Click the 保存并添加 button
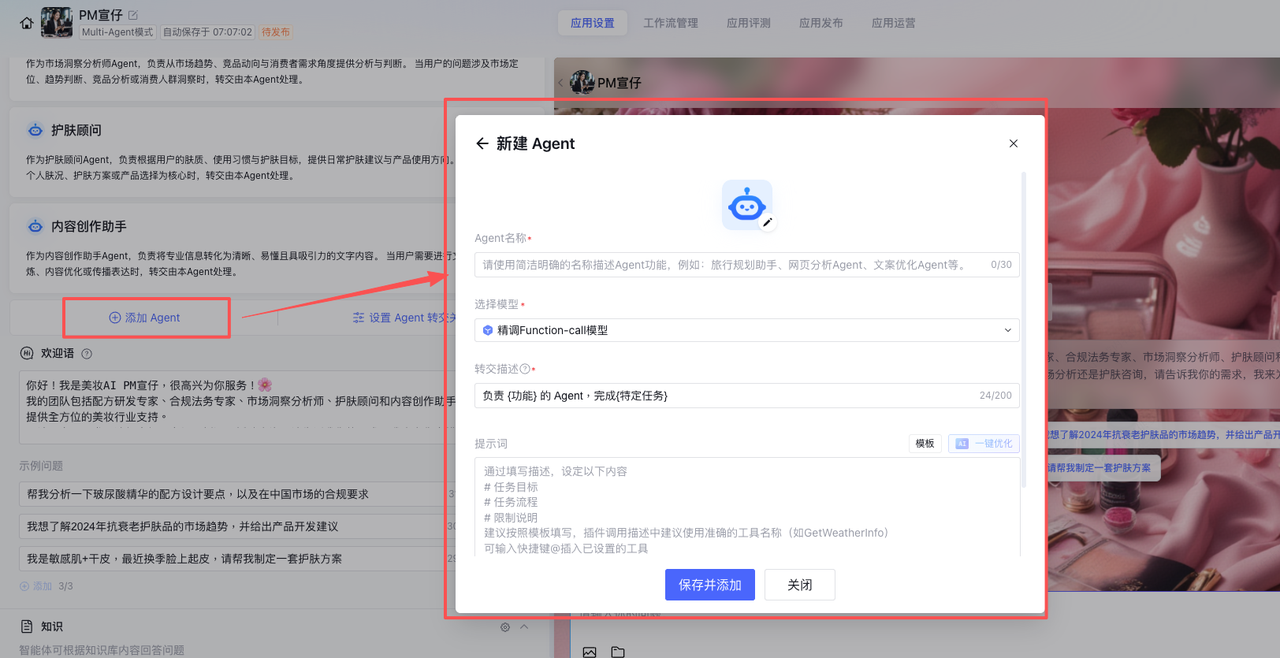1280x658 pixels. pyautogui.click(x=709, y=585)
